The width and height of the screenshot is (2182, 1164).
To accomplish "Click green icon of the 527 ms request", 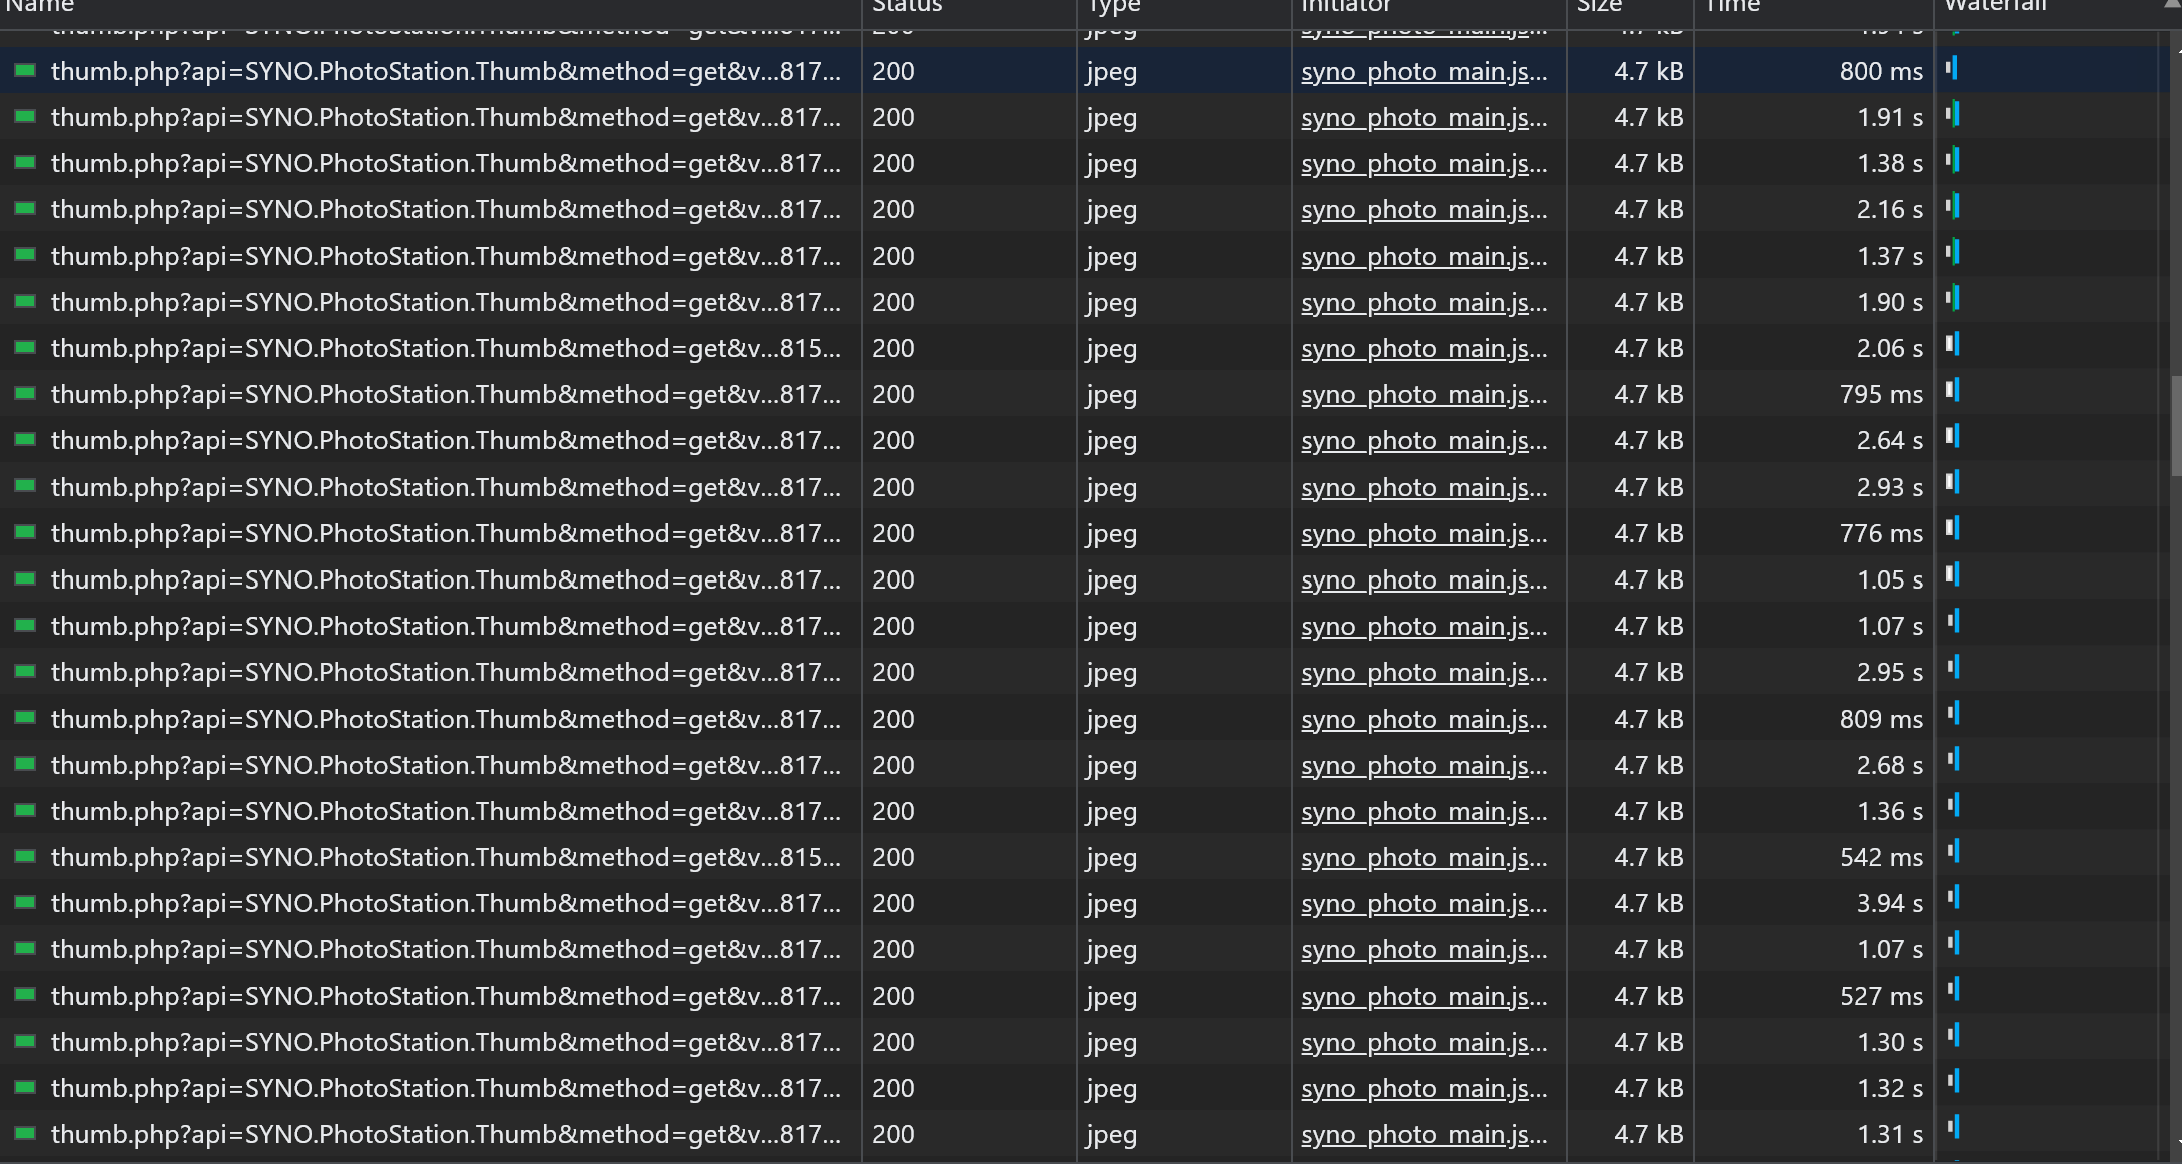I will point(25,996).
